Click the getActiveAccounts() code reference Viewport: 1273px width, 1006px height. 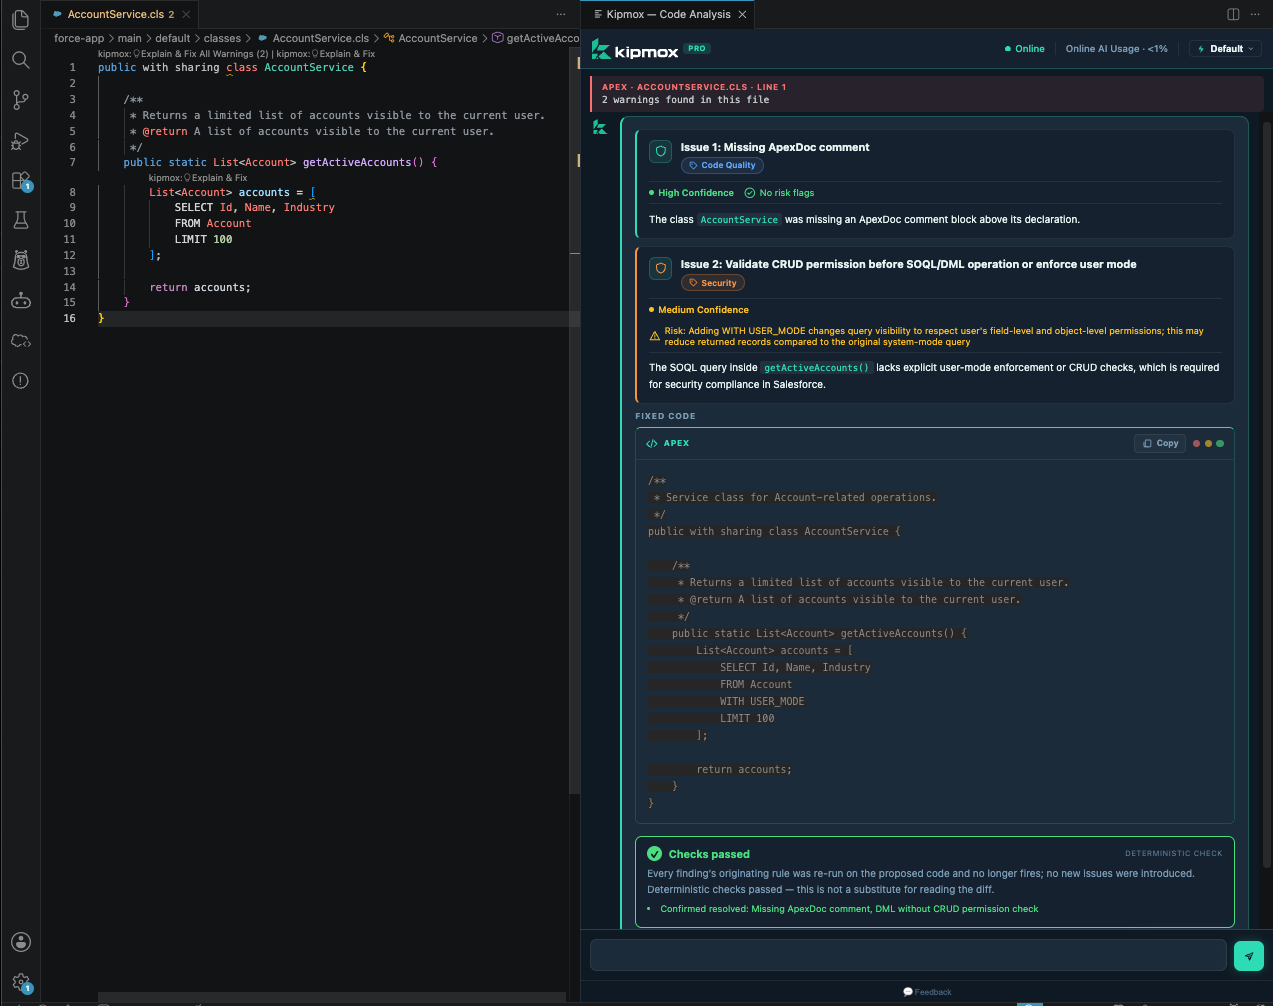point(817,367)
